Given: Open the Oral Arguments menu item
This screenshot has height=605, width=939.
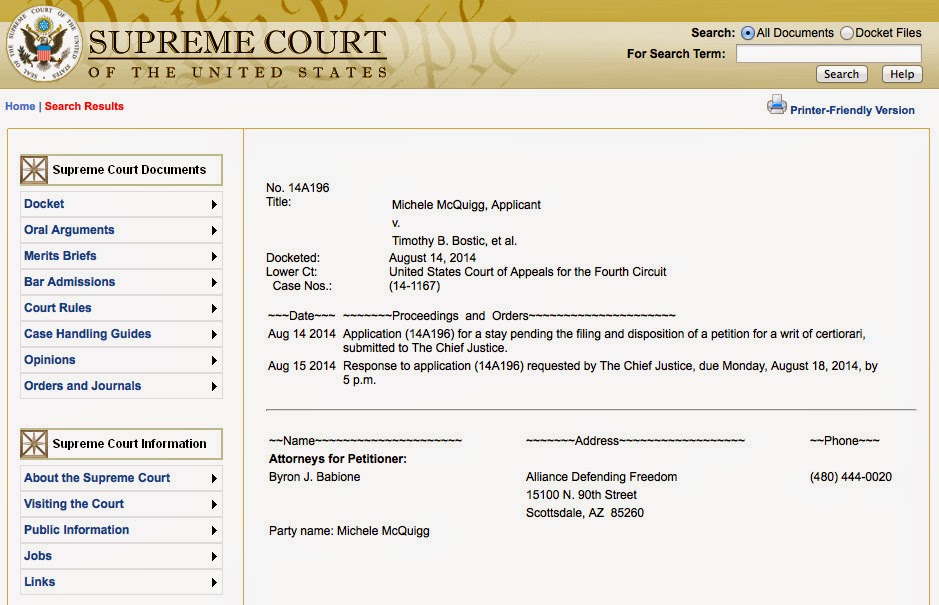Looking at the screenshot, I should pos(121,230).
